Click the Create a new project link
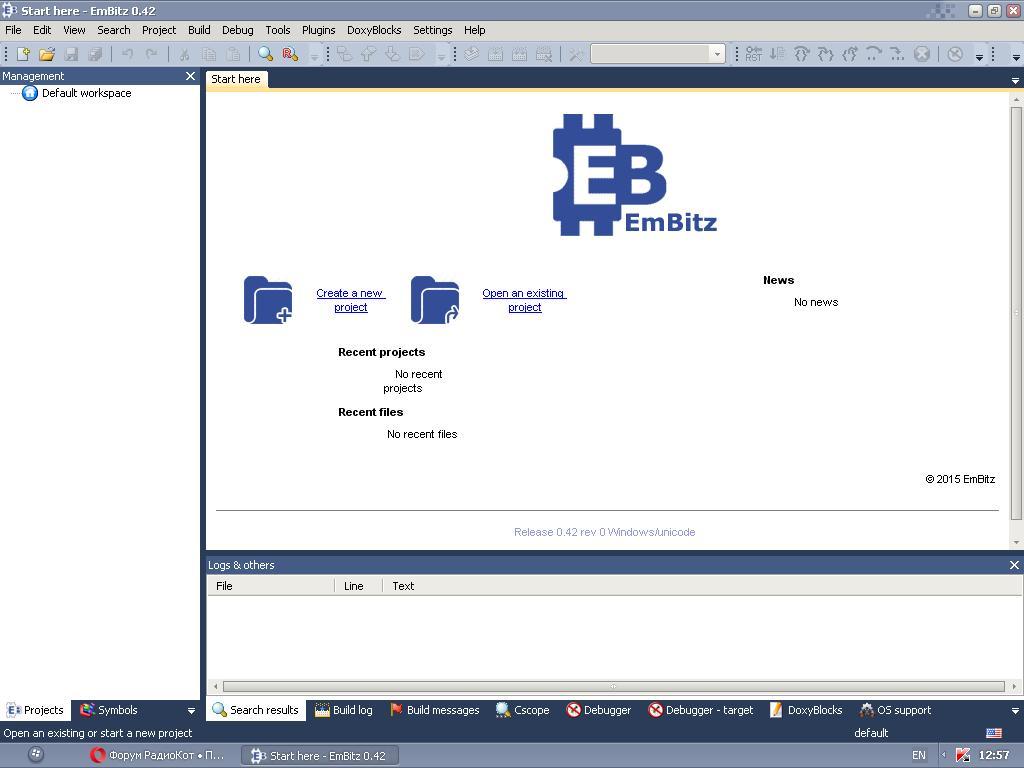This screenshot has width=1024, height=768. point(351,300)
